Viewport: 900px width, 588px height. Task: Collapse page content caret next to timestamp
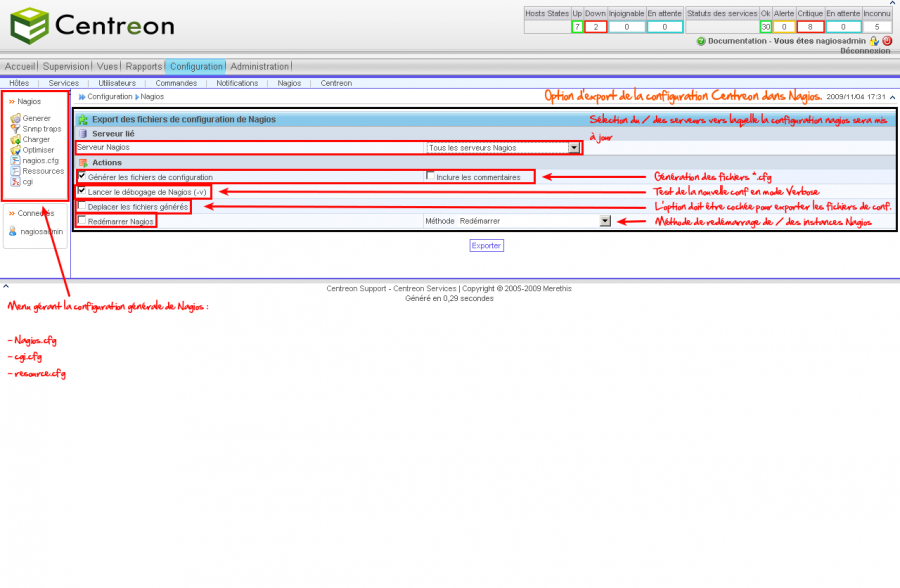pyautogui.click(x=893, y=97)
